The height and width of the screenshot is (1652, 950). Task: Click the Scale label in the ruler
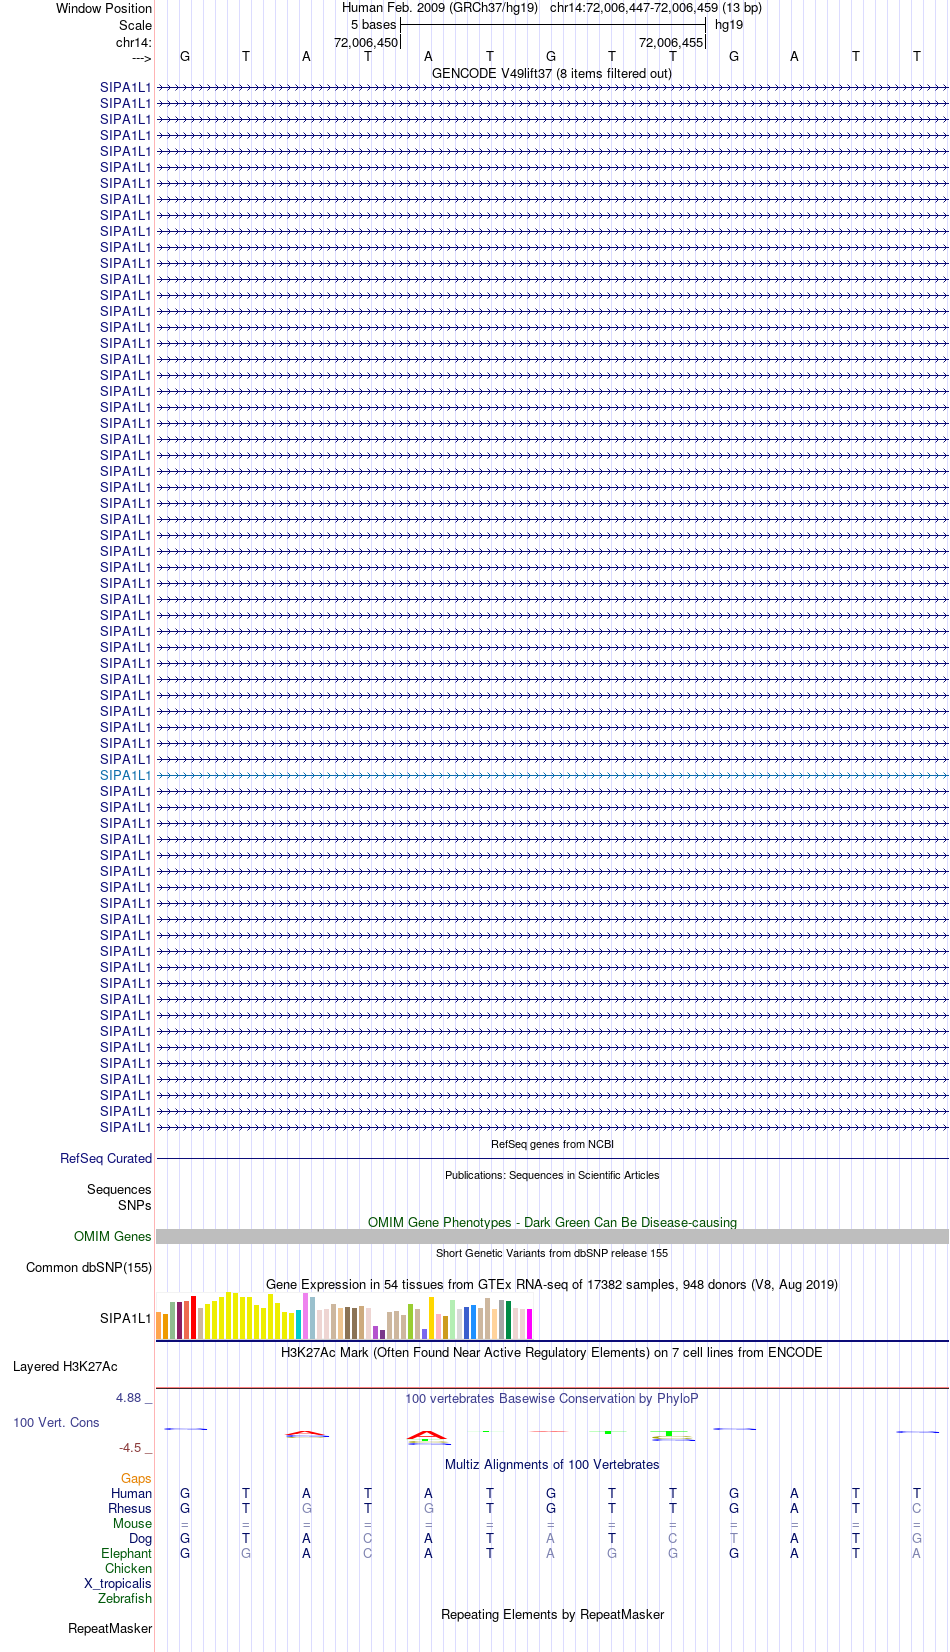(136, 25)
